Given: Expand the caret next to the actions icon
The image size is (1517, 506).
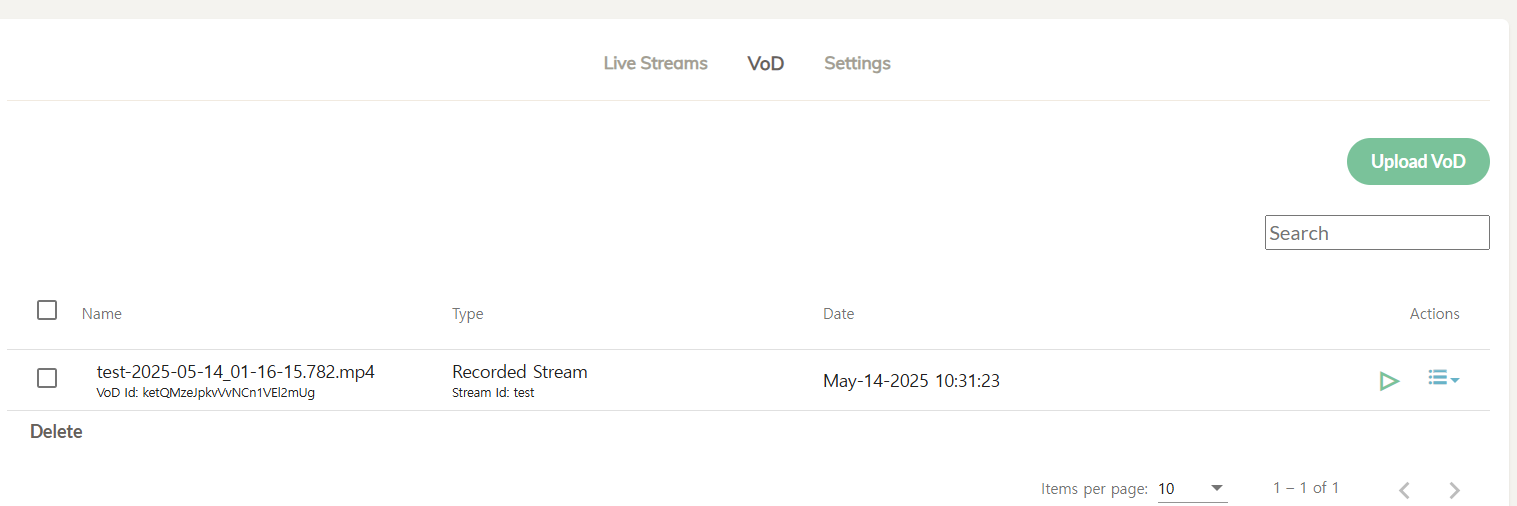Looking at the screenshot, I should (1455, 380).
